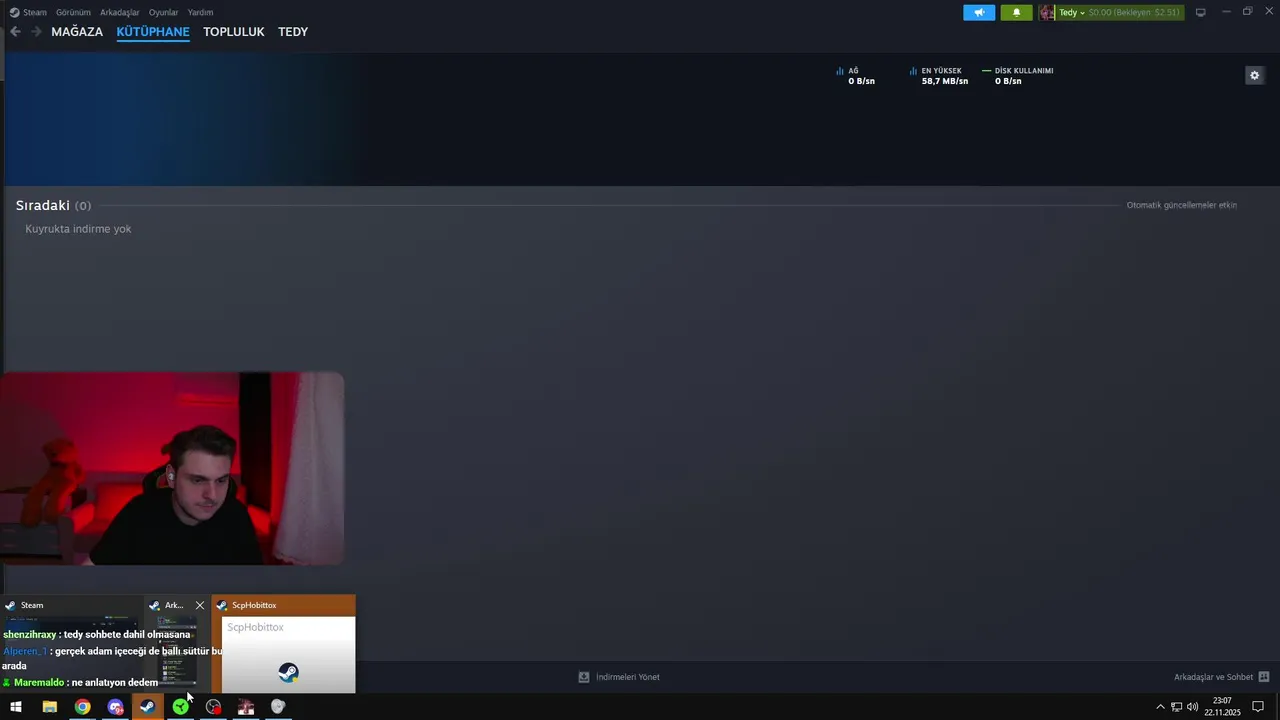Screen dimensions: 1280x720
Task: Open the green circular app in taskbar
Action: 180,707
